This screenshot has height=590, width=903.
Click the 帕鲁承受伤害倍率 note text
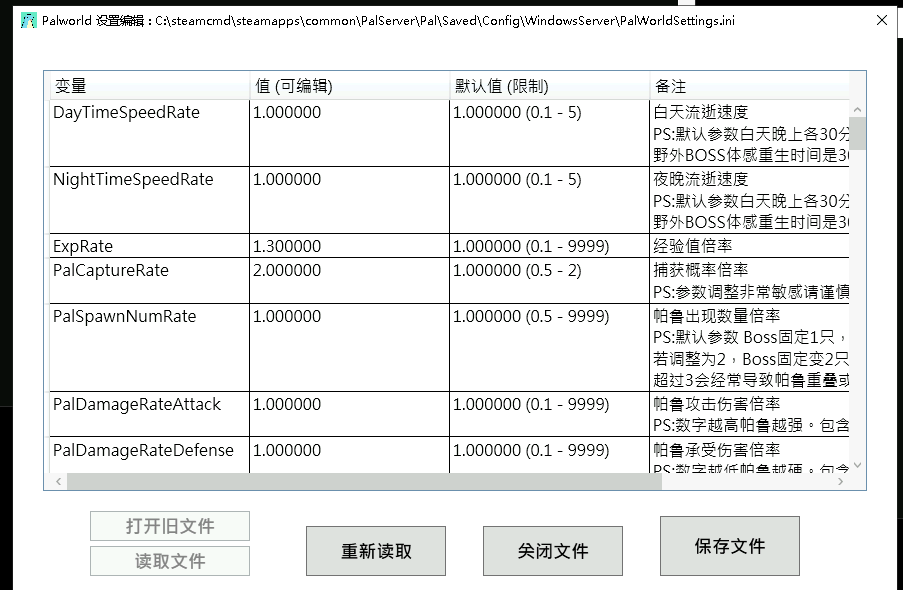pyautogui.click(x=717, y=451)
